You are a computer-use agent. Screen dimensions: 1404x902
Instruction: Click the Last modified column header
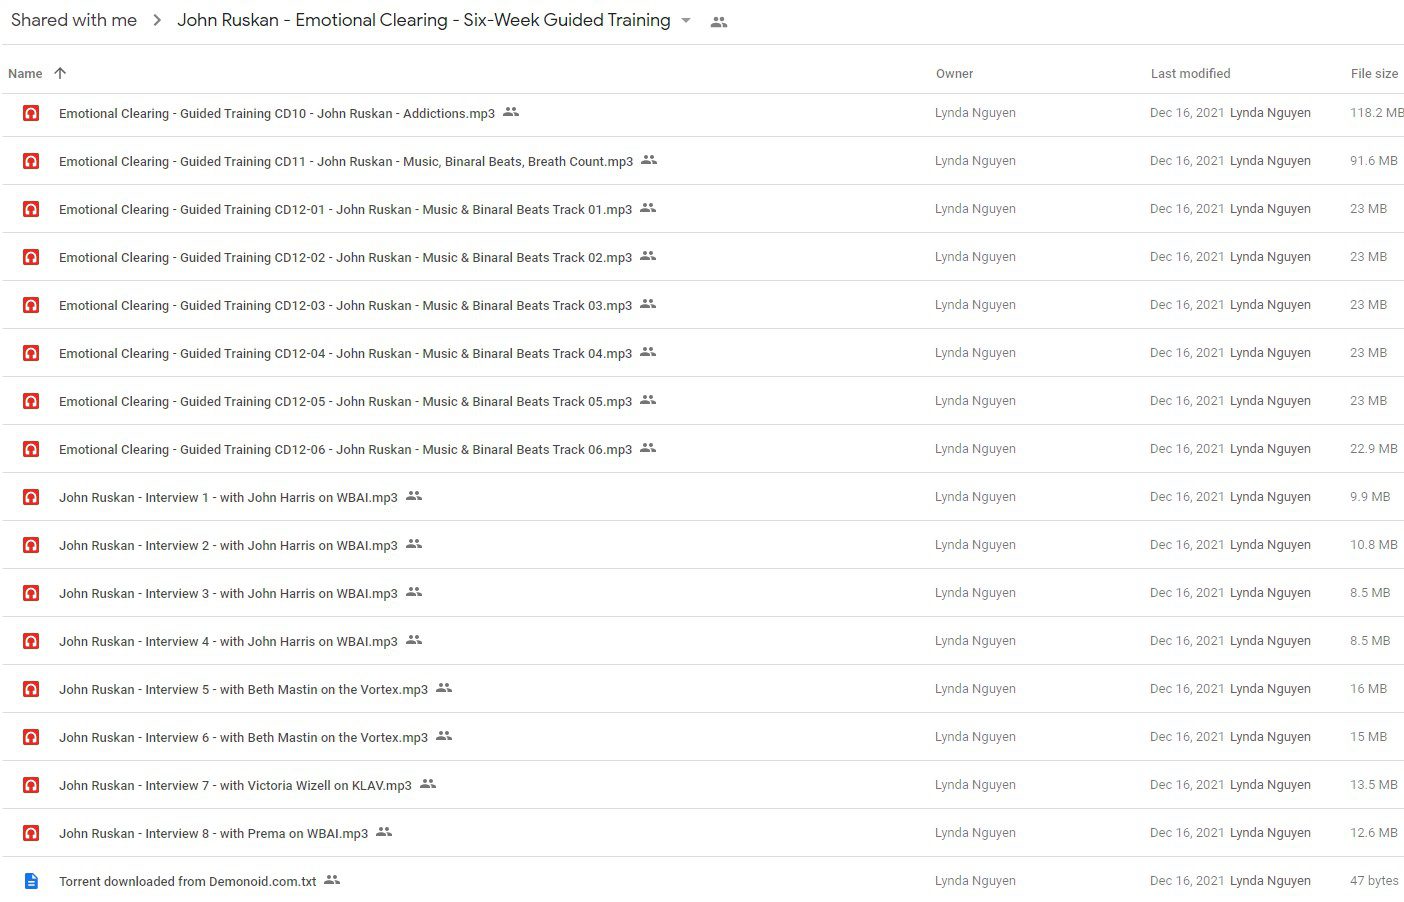tap(1190, 74)
